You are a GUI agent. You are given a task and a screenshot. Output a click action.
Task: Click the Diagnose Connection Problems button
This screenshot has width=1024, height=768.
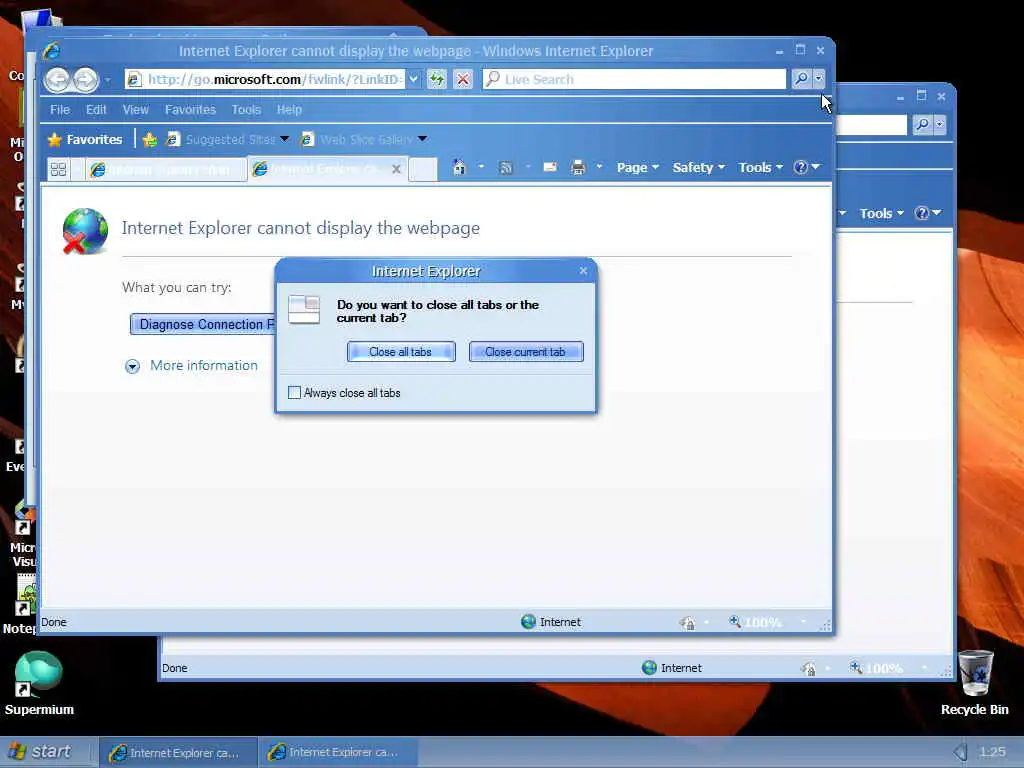(203, 325)
